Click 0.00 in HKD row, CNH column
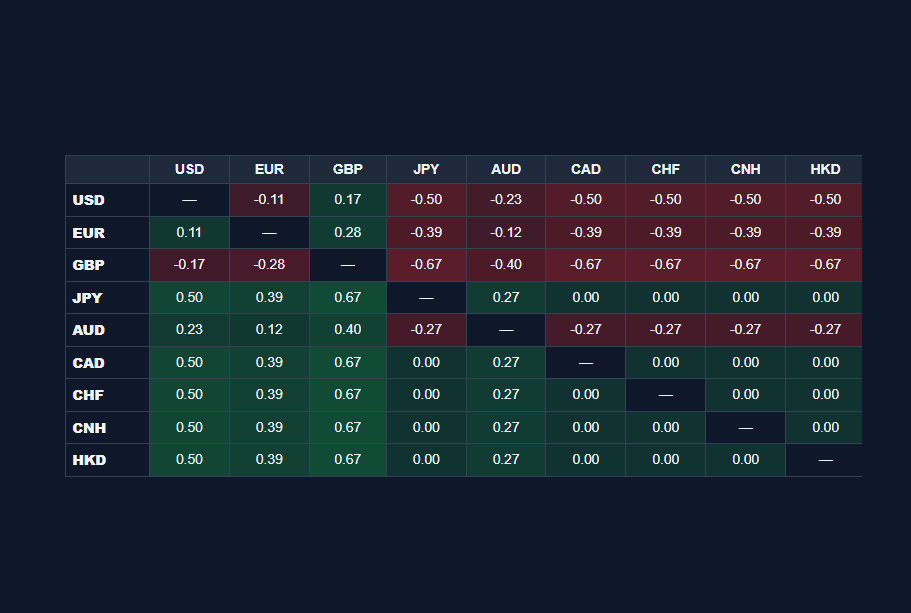The image size is (911, 613). click(745, 460)
